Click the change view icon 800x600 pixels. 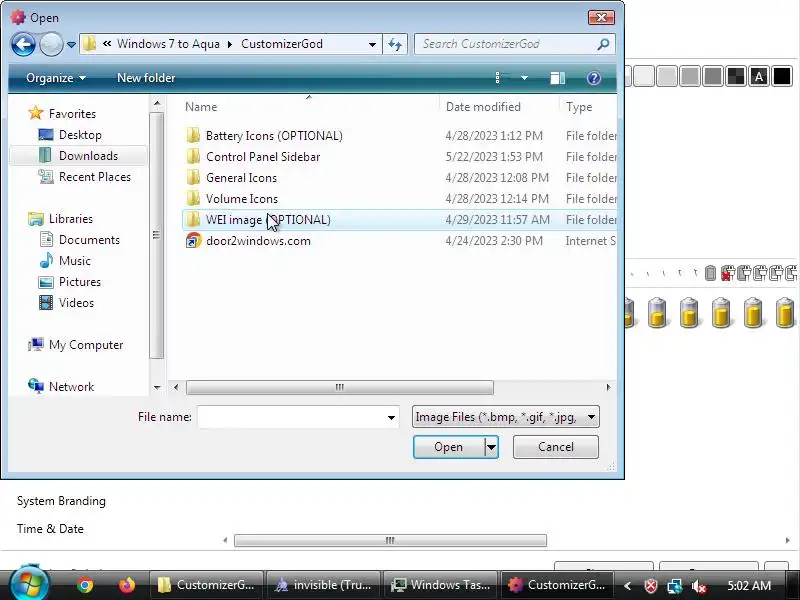503,78
